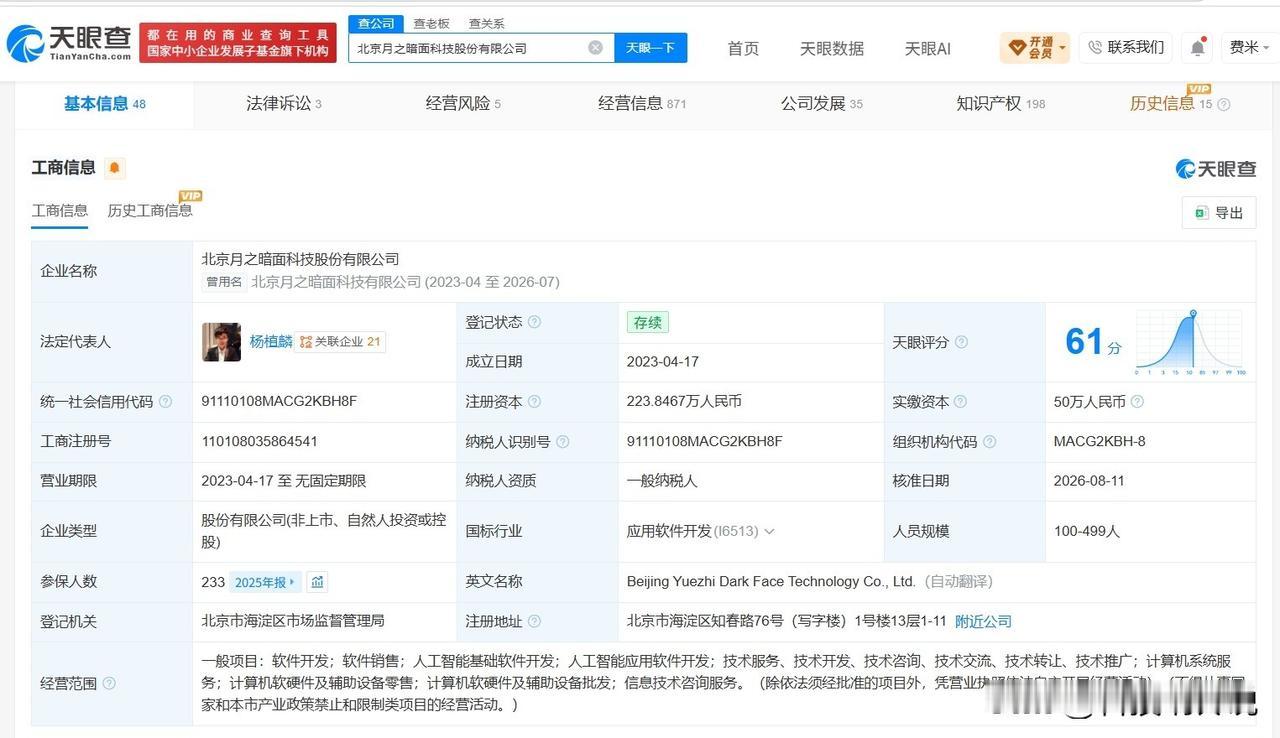Open the 经营信息 tab
This screenshot has height=738, width=1280.
point(642,103)
